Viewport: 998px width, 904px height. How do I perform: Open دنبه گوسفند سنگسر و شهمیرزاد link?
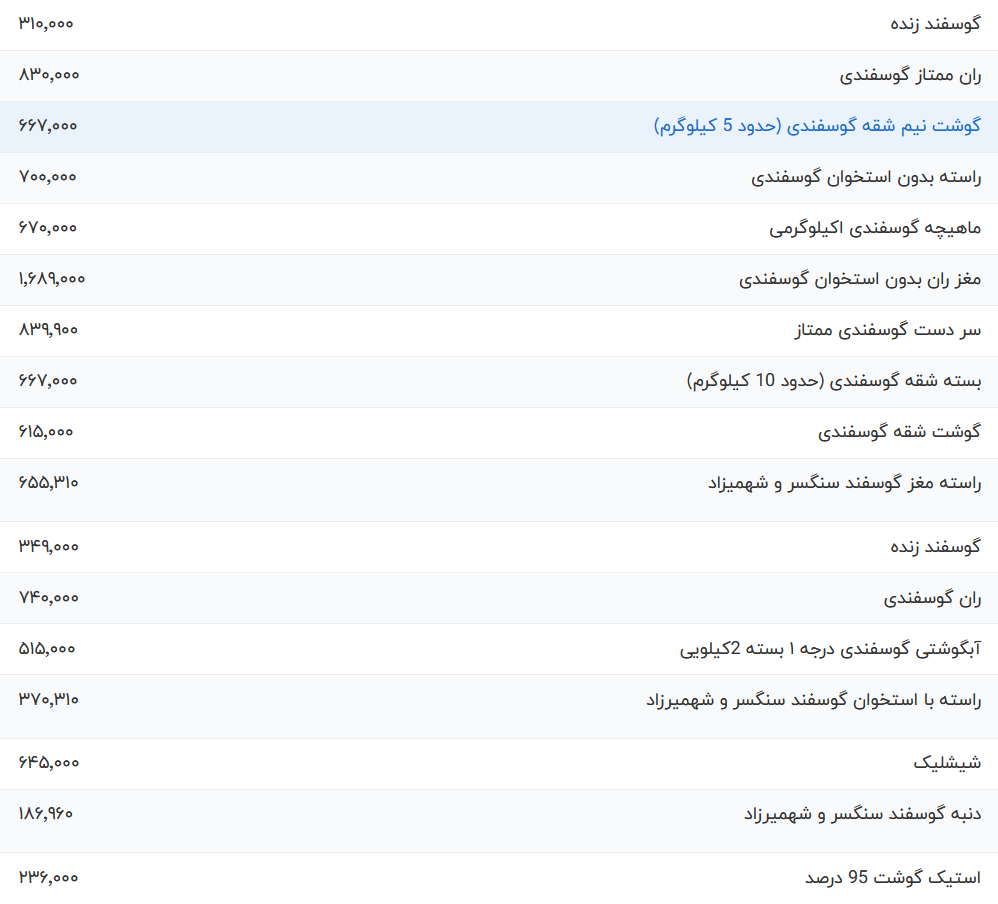[x=862, y=814]
